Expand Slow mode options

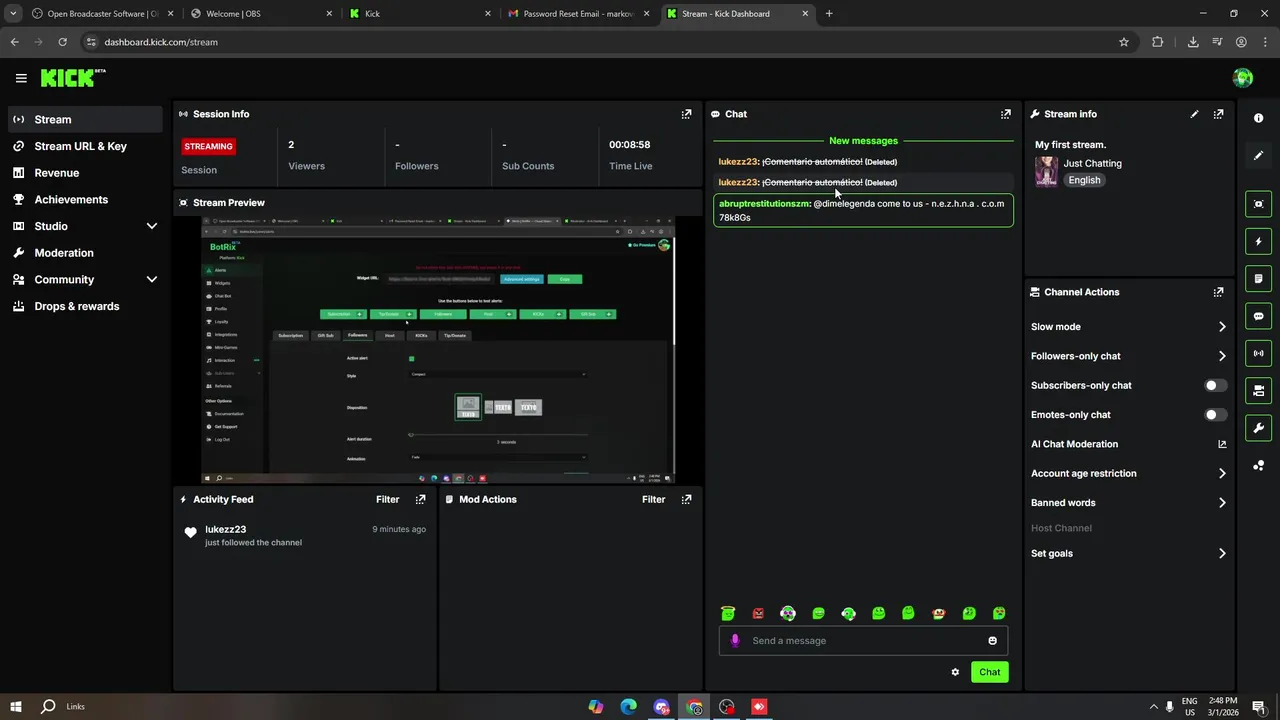tap(1222, 327)
